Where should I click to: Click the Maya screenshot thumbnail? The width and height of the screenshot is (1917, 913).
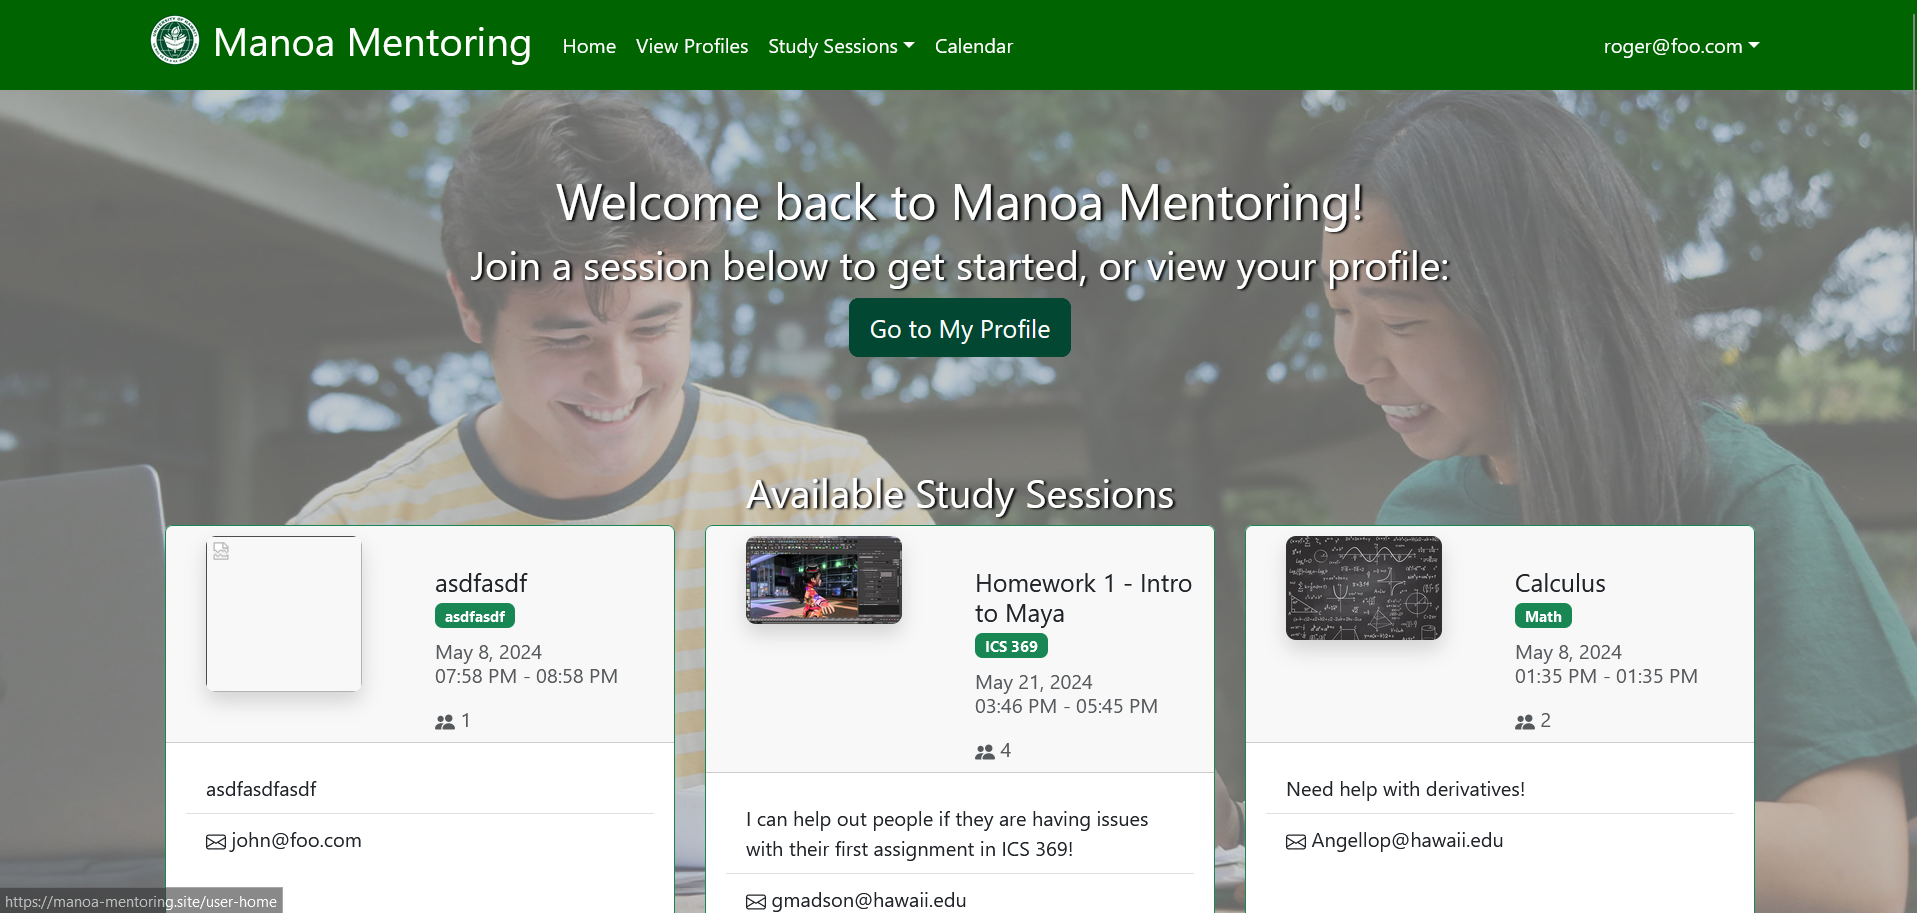click(824, 580)
